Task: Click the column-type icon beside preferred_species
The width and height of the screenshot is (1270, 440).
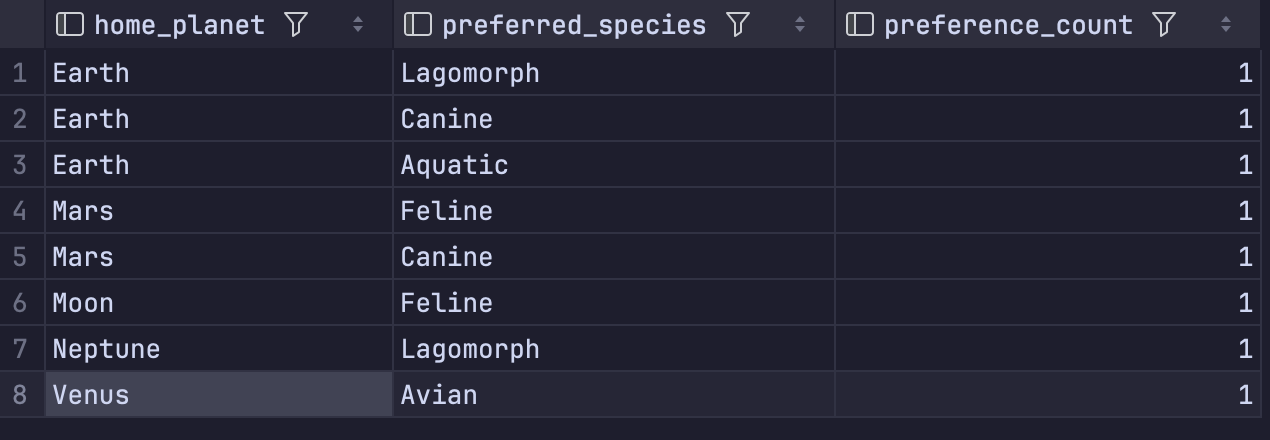Action: [417, 25]
